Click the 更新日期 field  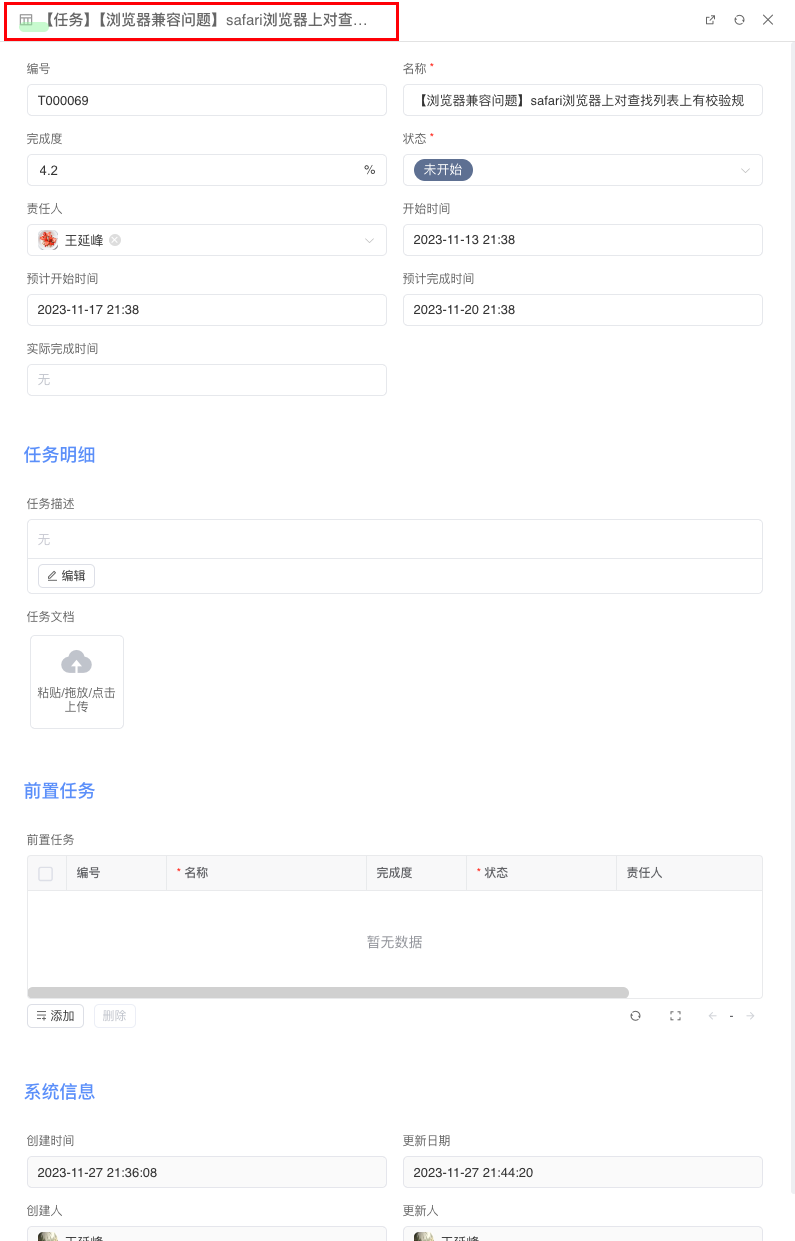(x=583, y=1172)
